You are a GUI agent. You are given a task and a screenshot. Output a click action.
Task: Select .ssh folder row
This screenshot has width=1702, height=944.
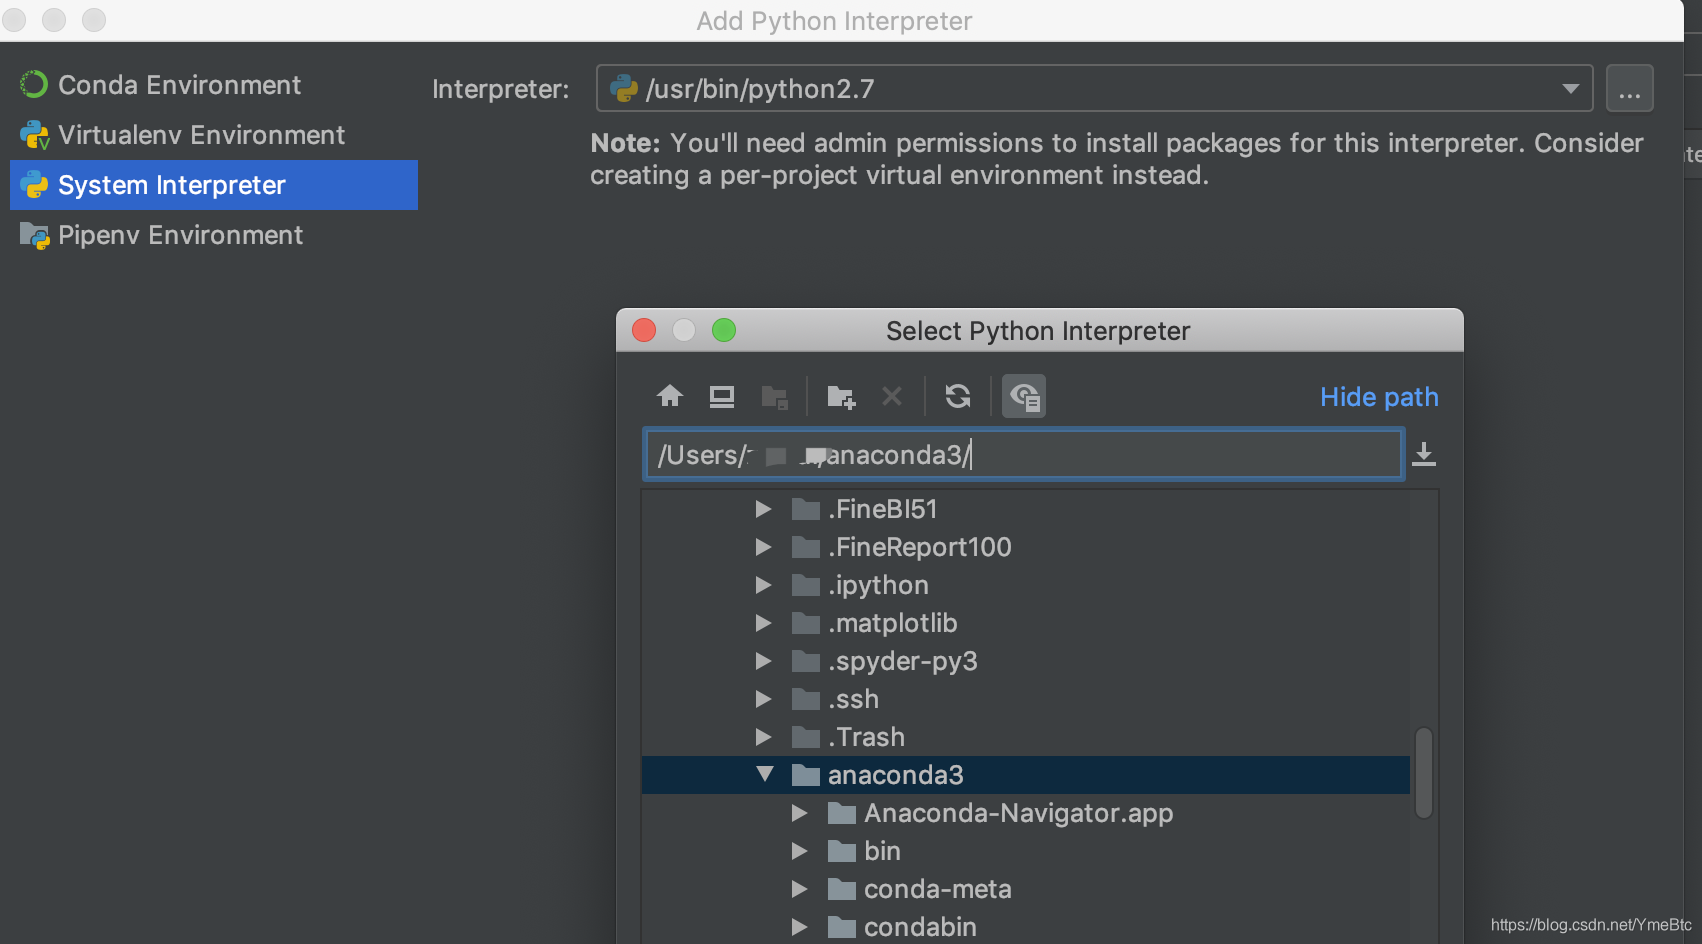point(1026,699)
